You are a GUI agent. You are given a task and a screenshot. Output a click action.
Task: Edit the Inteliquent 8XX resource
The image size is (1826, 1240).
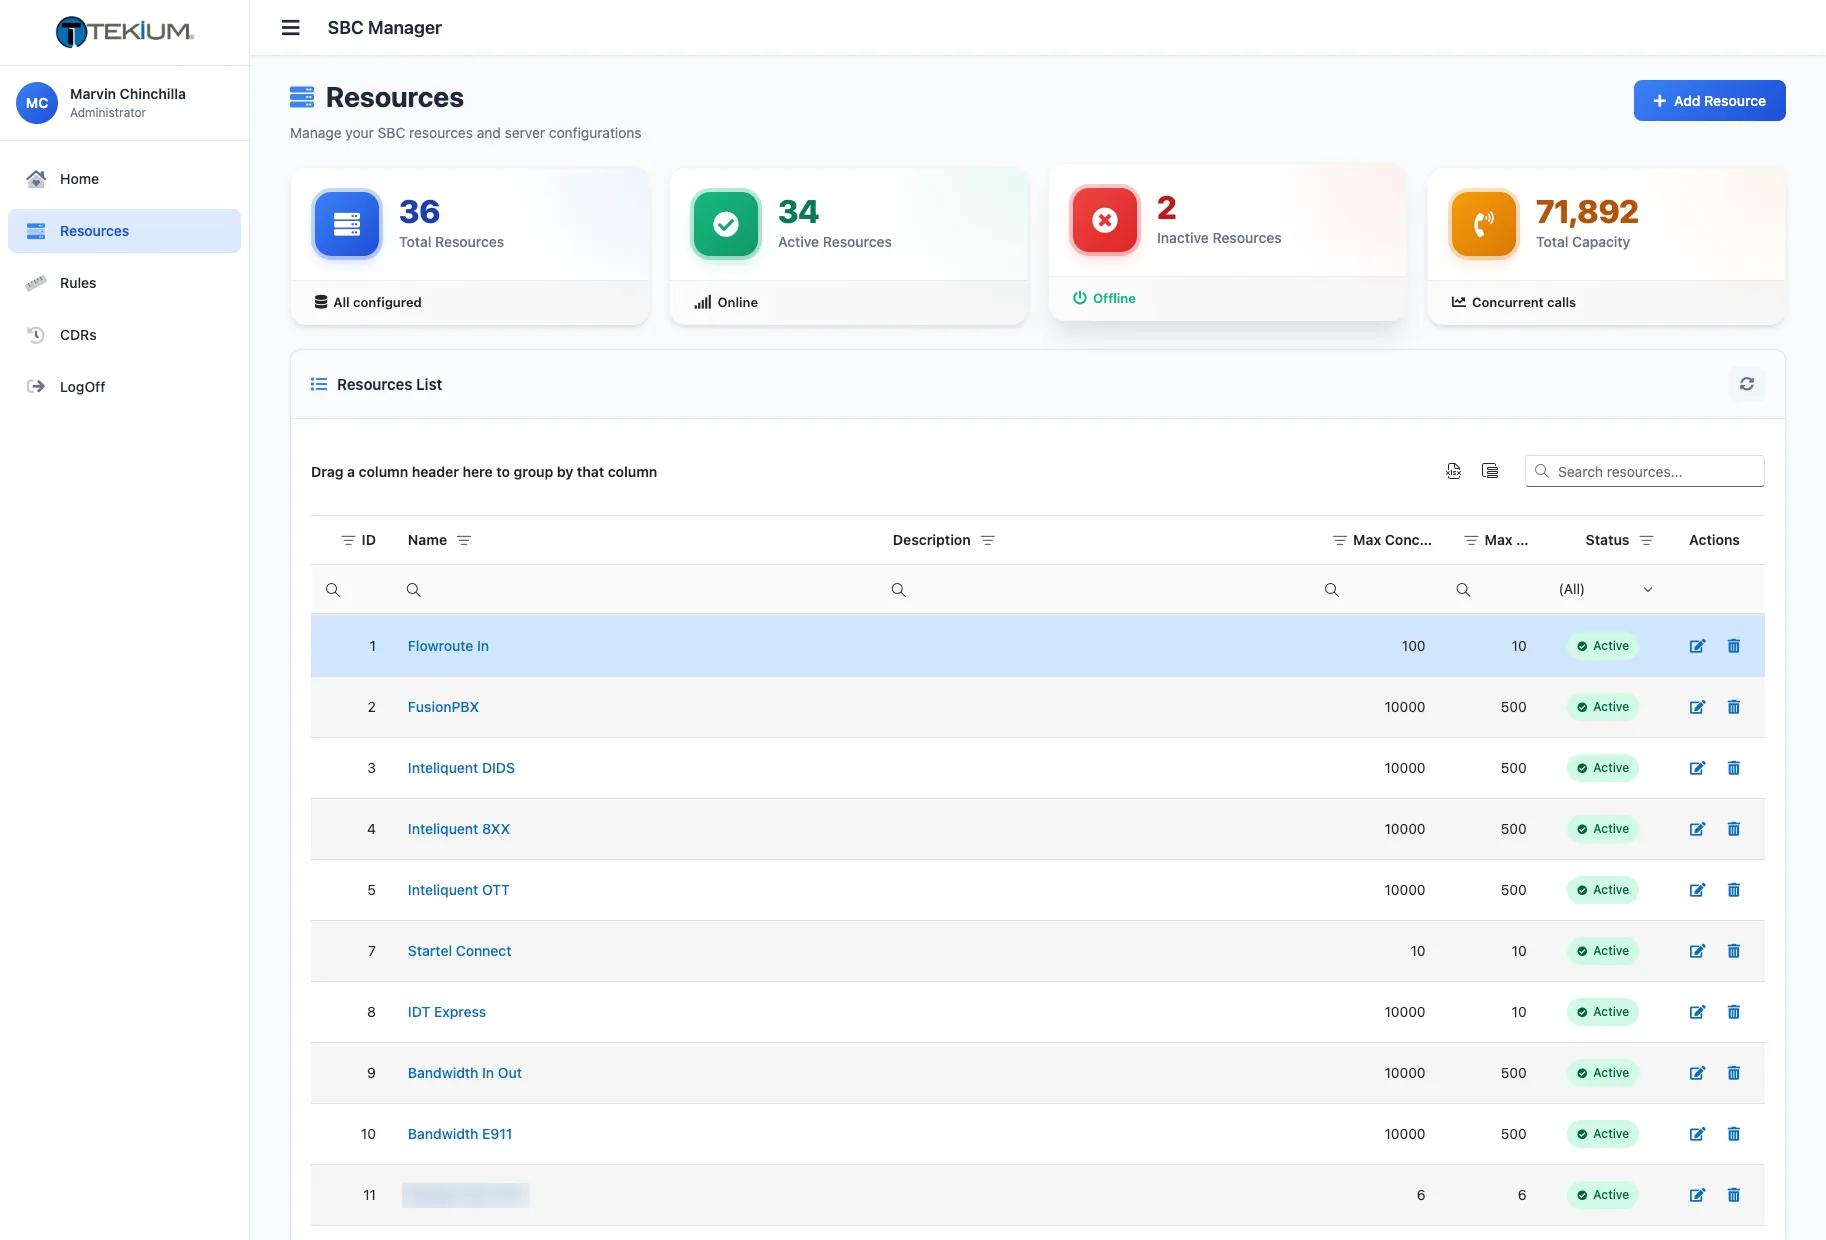1697,829
